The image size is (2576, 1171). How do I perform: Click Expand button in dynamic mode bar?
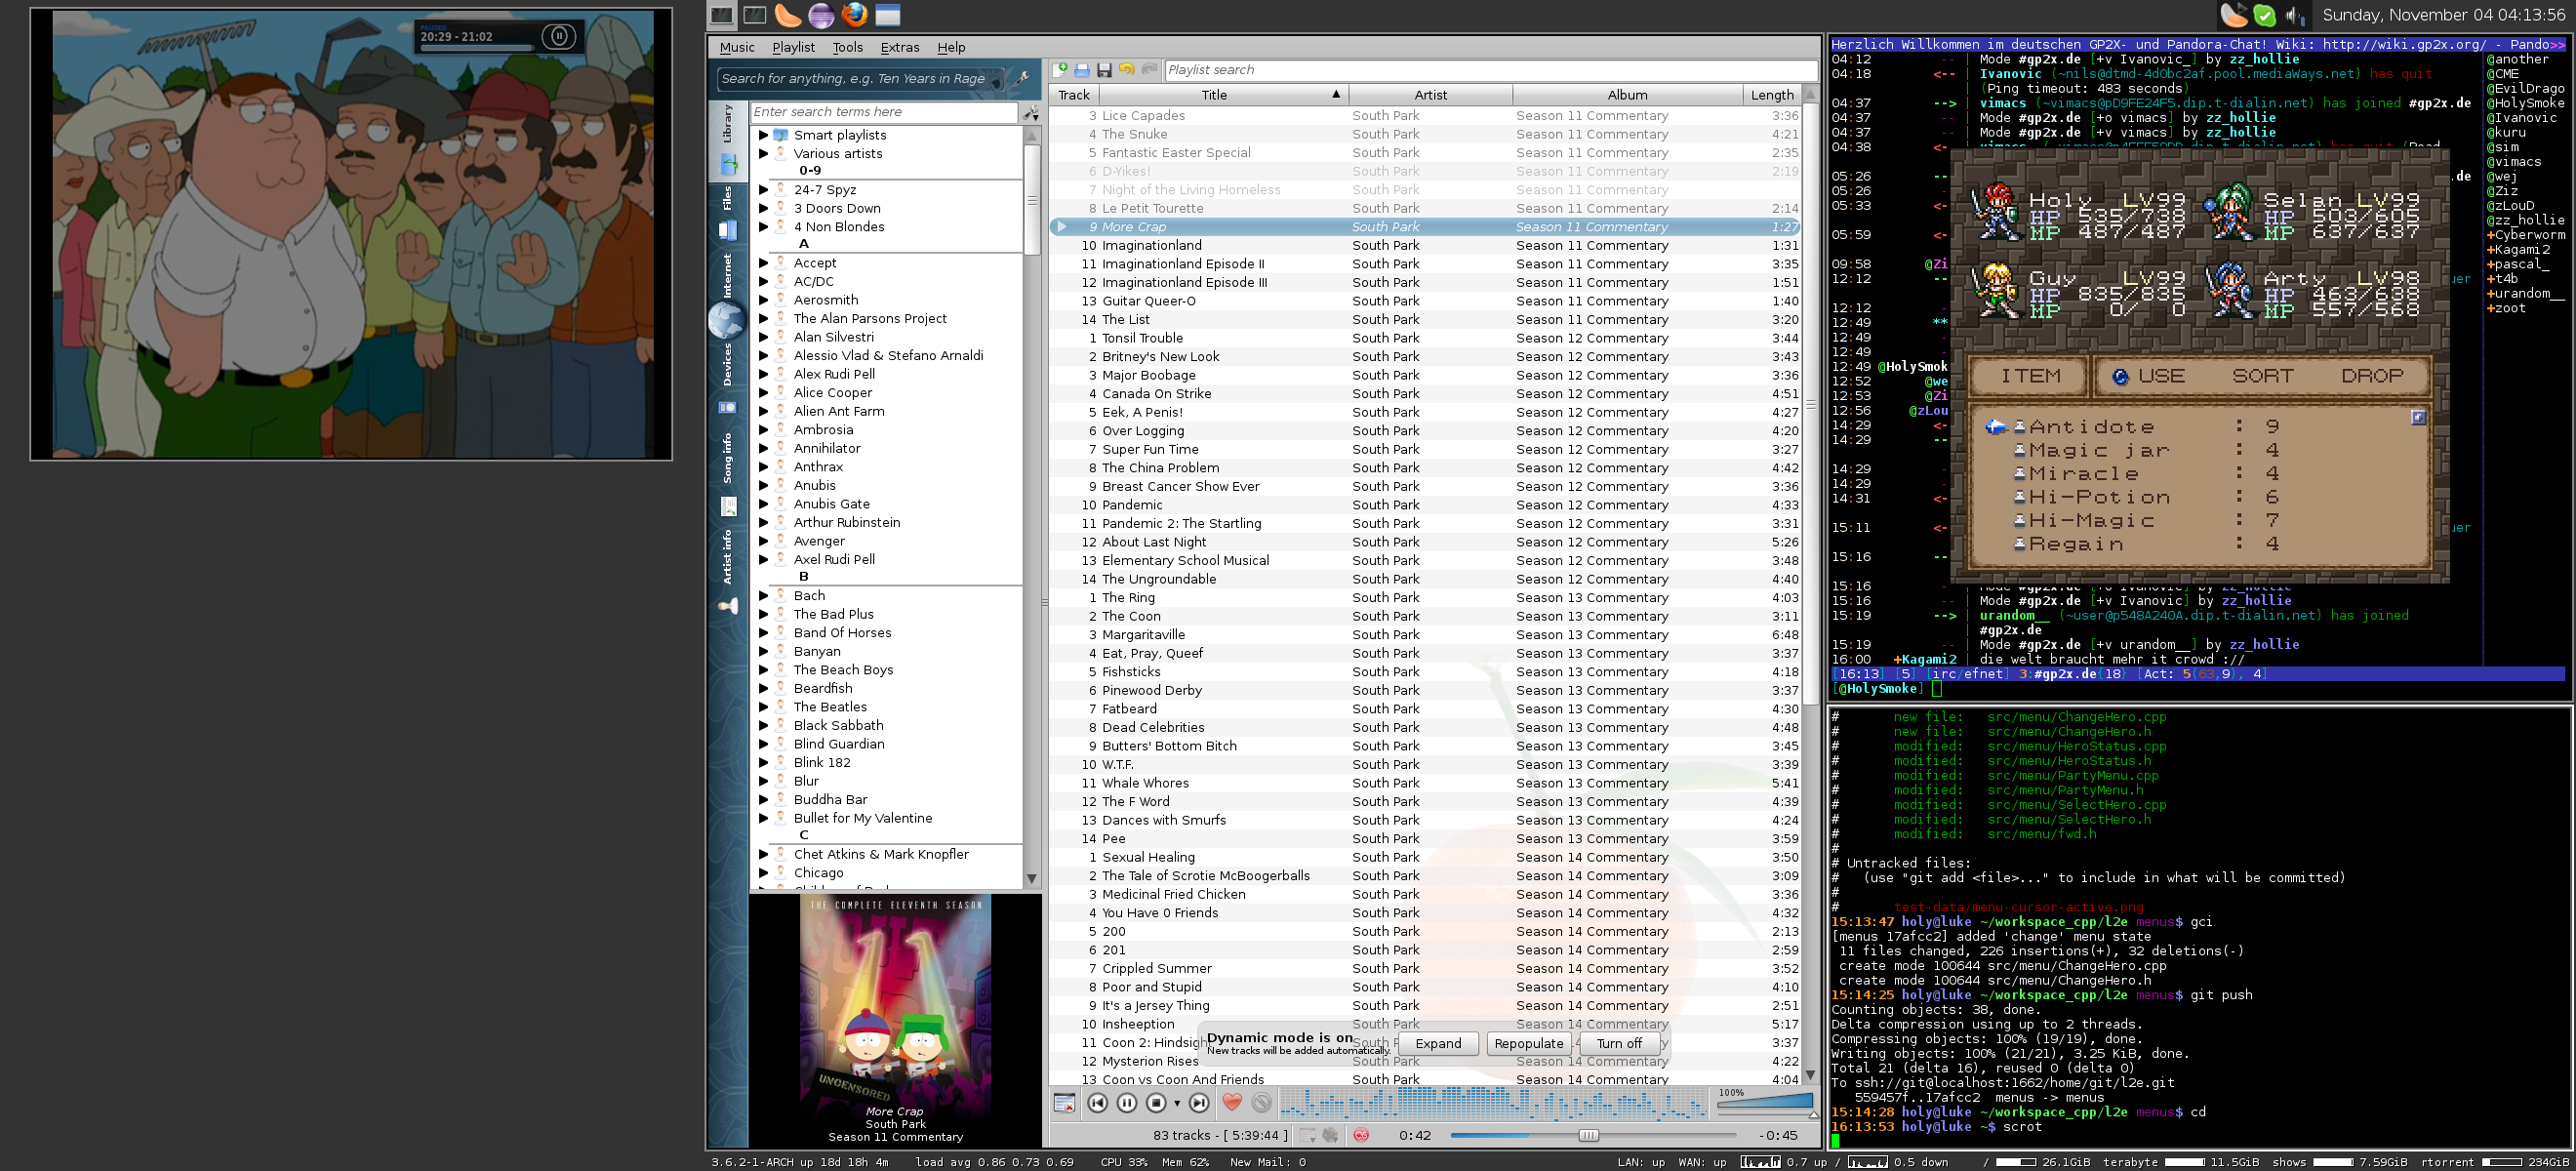[x=1438, y=1043]
